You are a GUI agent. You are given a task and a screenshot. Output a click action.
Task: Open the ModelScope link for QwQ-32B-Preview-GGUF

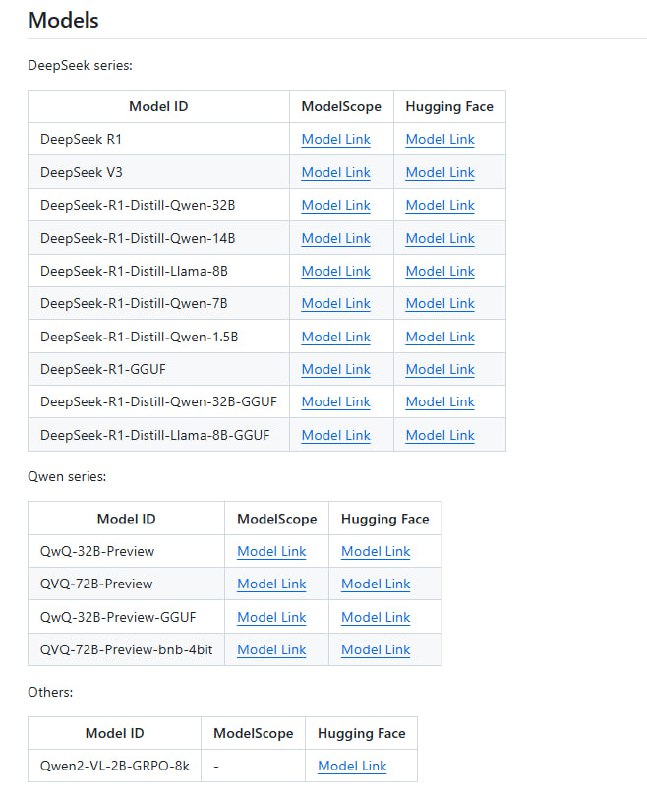point(272,618)
